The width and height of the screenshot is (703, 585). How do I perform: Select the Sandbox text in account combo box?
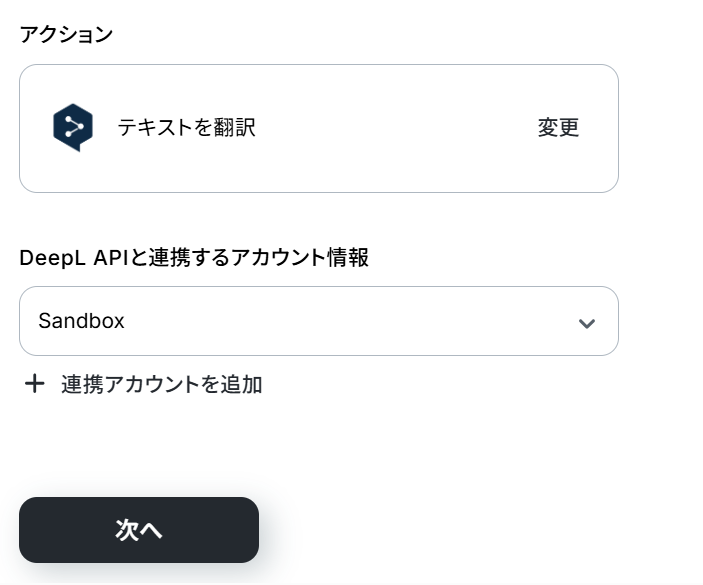(81, 321)
